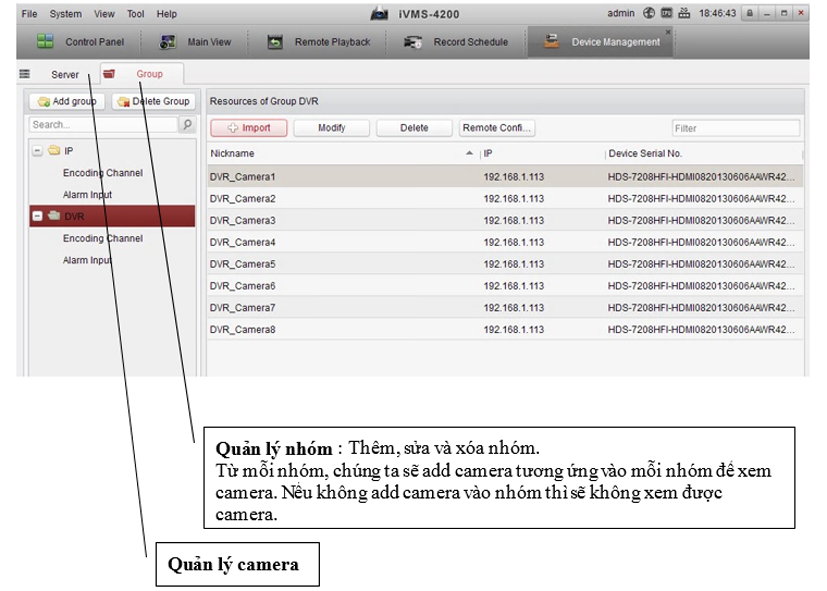Click the search magnifier icon
This screenshot has width=827, height=591.
pyautogui.click(x=187, y=125)
